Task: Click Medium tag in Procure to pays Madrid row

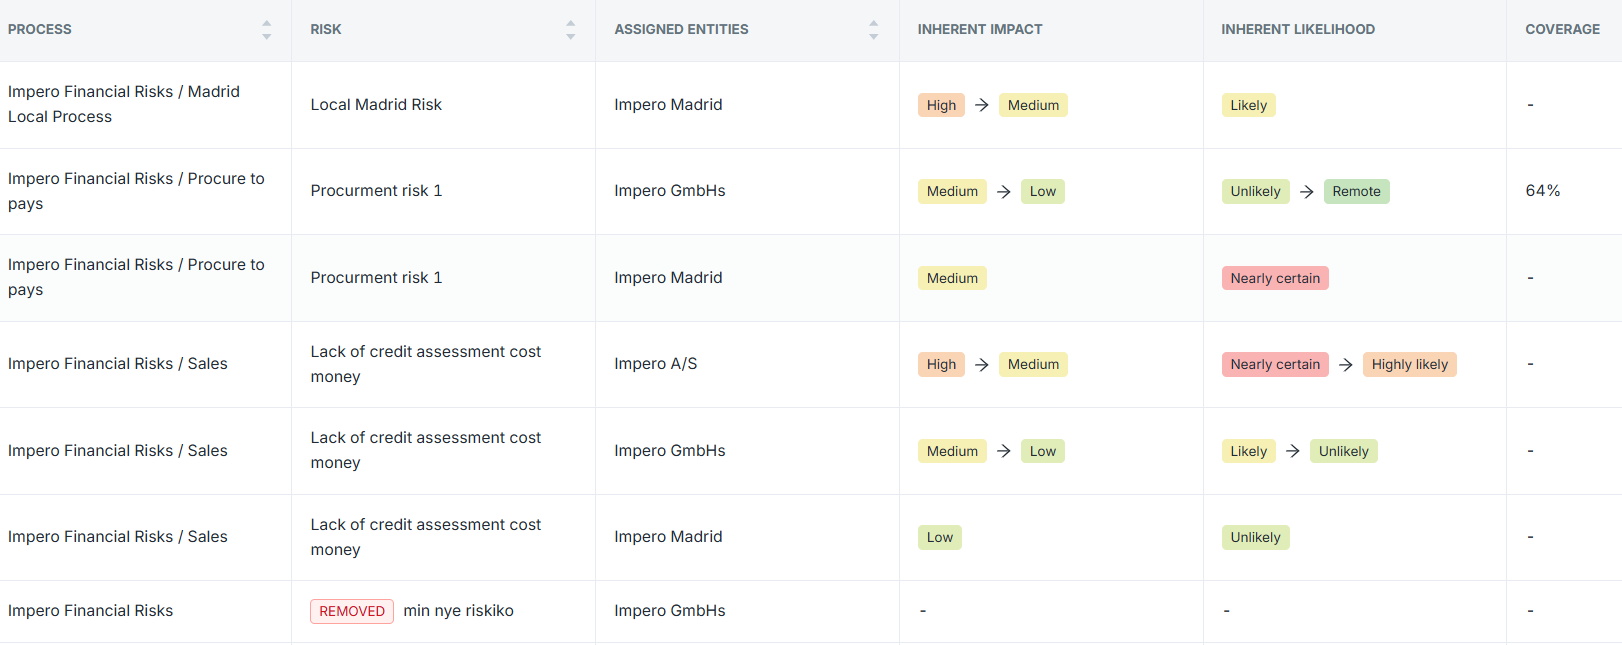Action: click(952, 278)
